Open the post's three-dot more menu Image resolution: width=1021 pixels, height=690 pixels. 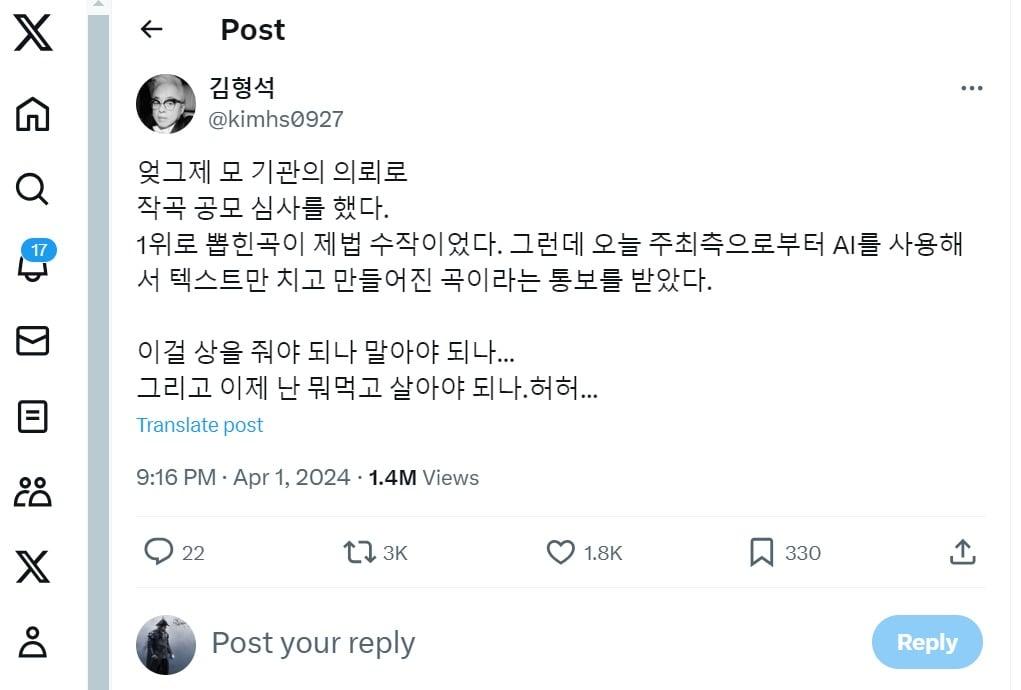971,89
